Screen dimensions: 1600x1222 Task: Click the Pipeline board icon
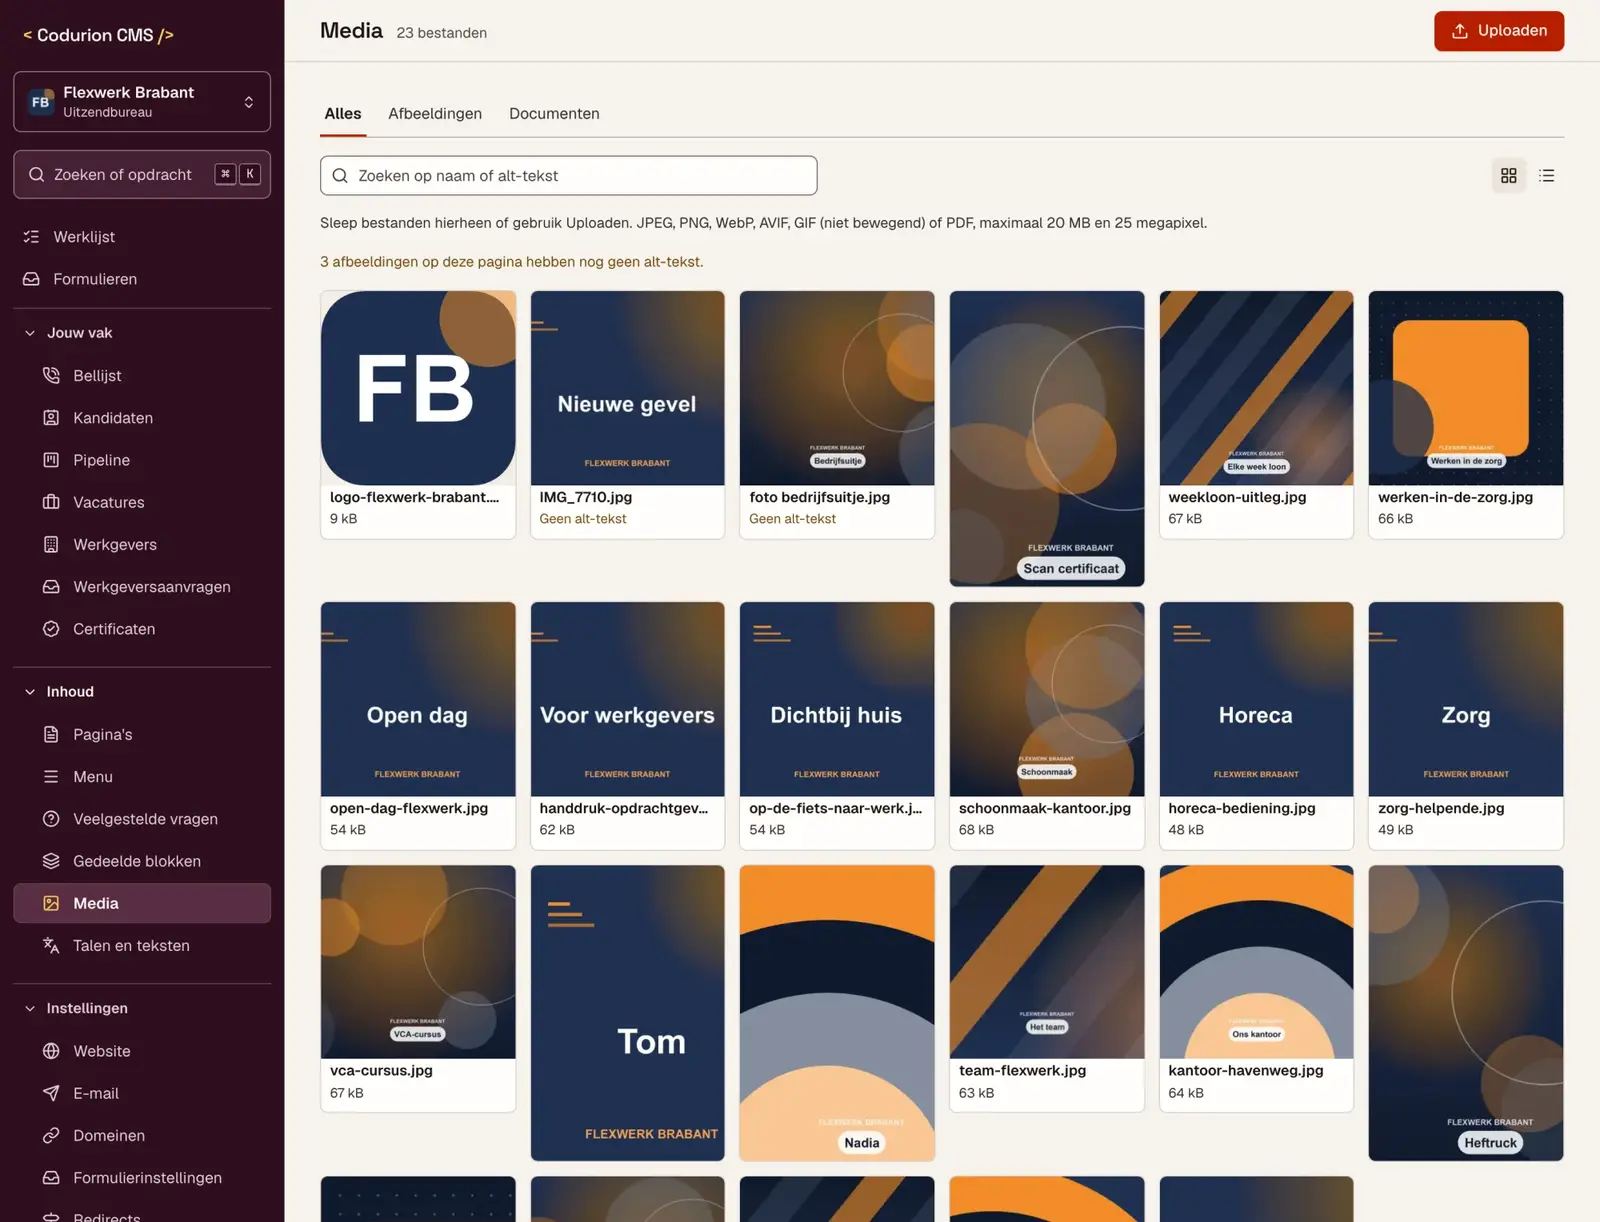(x=51, y=460)
